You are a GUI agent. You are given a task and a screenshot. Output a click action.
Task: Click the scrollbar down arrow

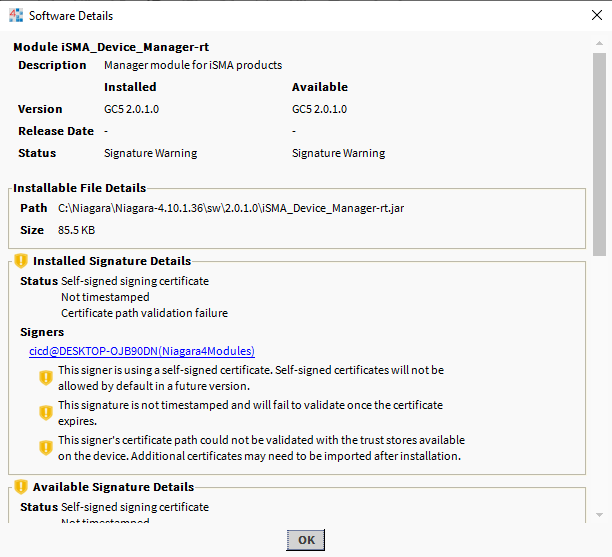[599, 514]
